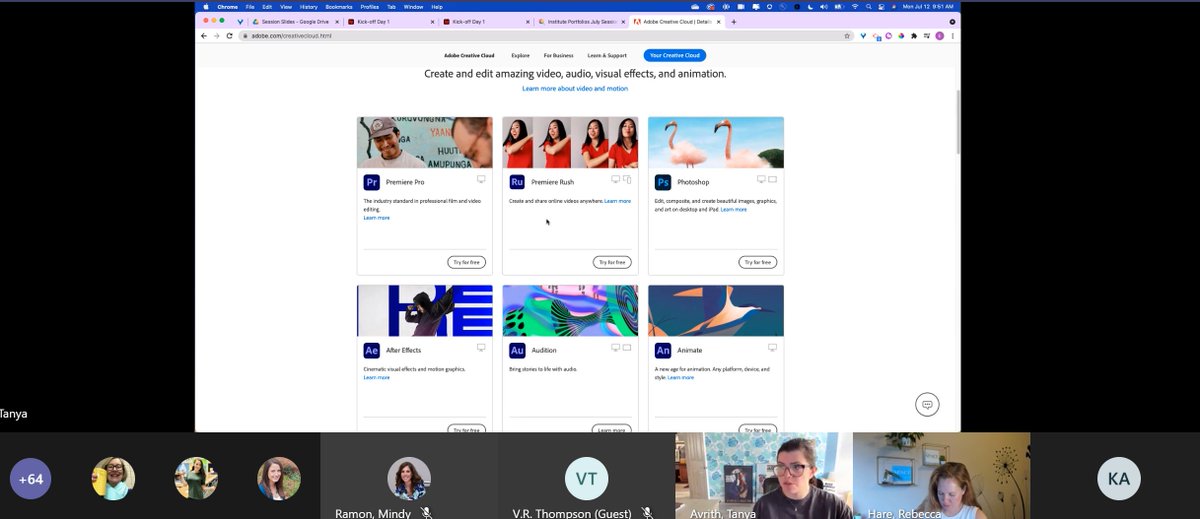The width and height of the screenshot is (1200, 519).
Task: Open the chat bubble help widget
Action: pos(927,404)
